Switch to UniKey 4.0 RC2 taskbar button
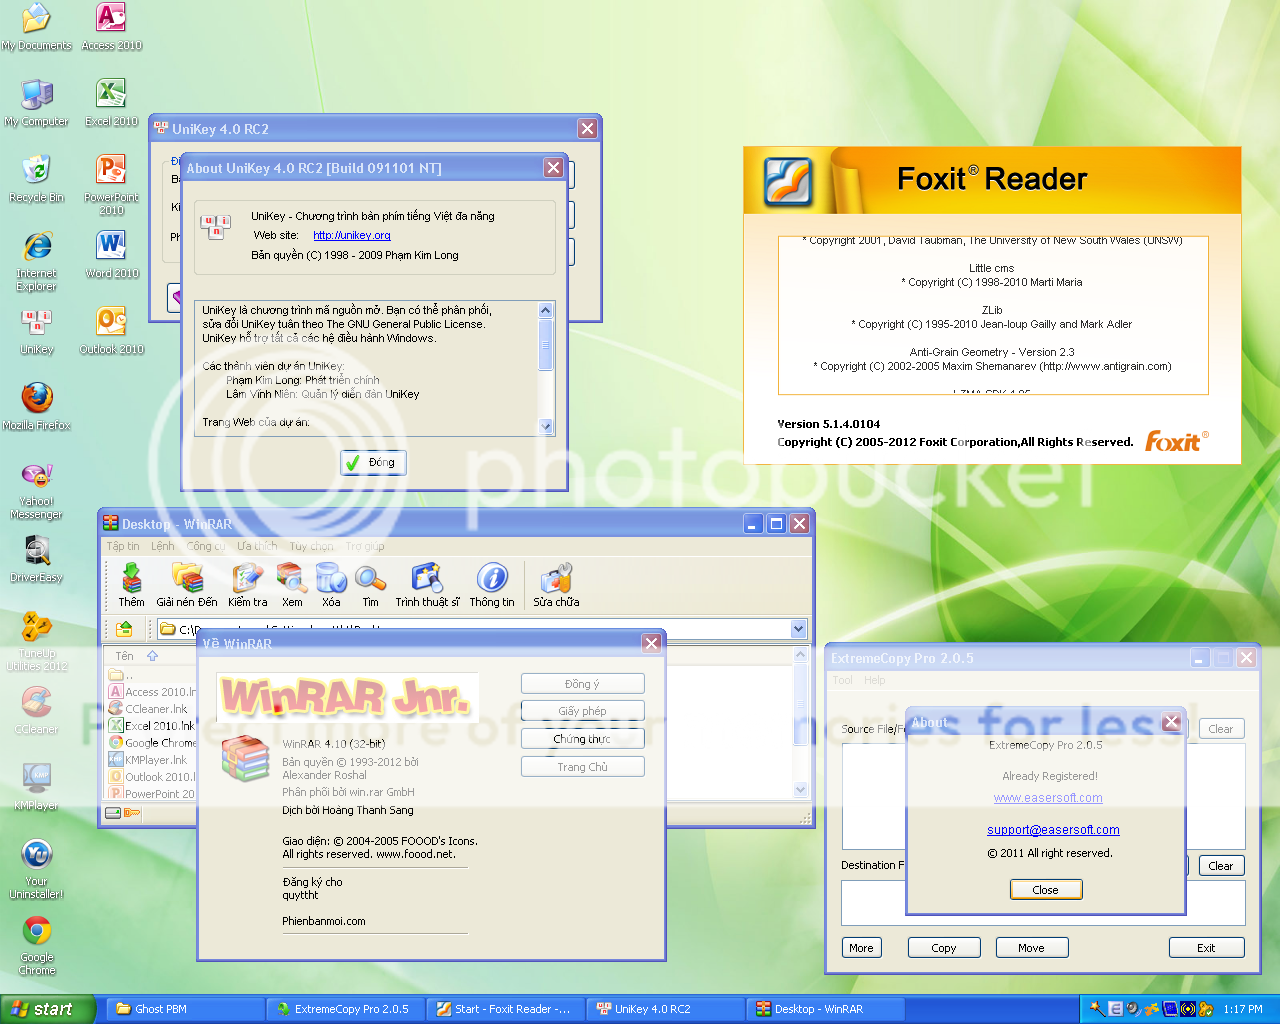Screen dimensions: 1280x1024 (665, 1009)
